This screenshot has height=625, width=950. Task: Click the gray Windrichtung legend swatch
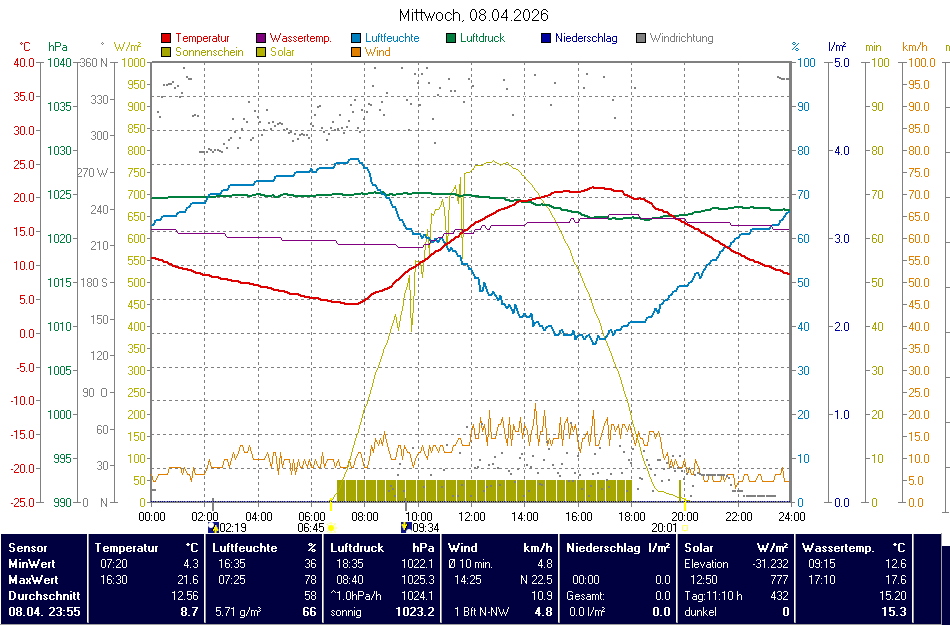click(641, 39)
